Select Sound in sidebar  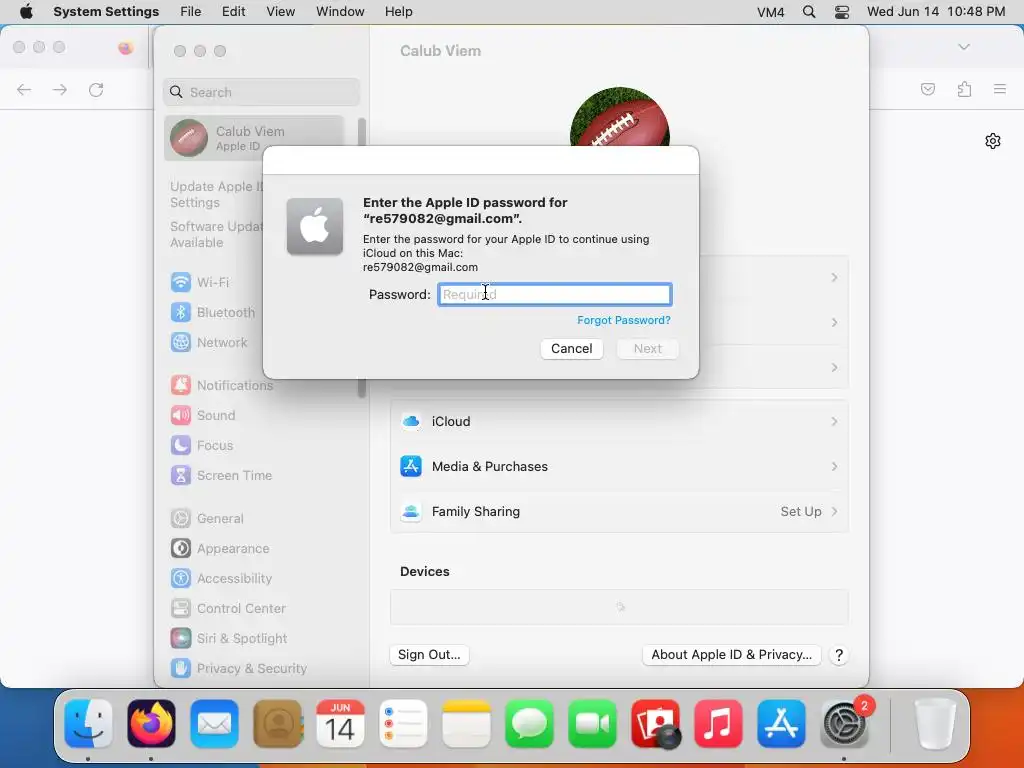[x=203, y=415]
